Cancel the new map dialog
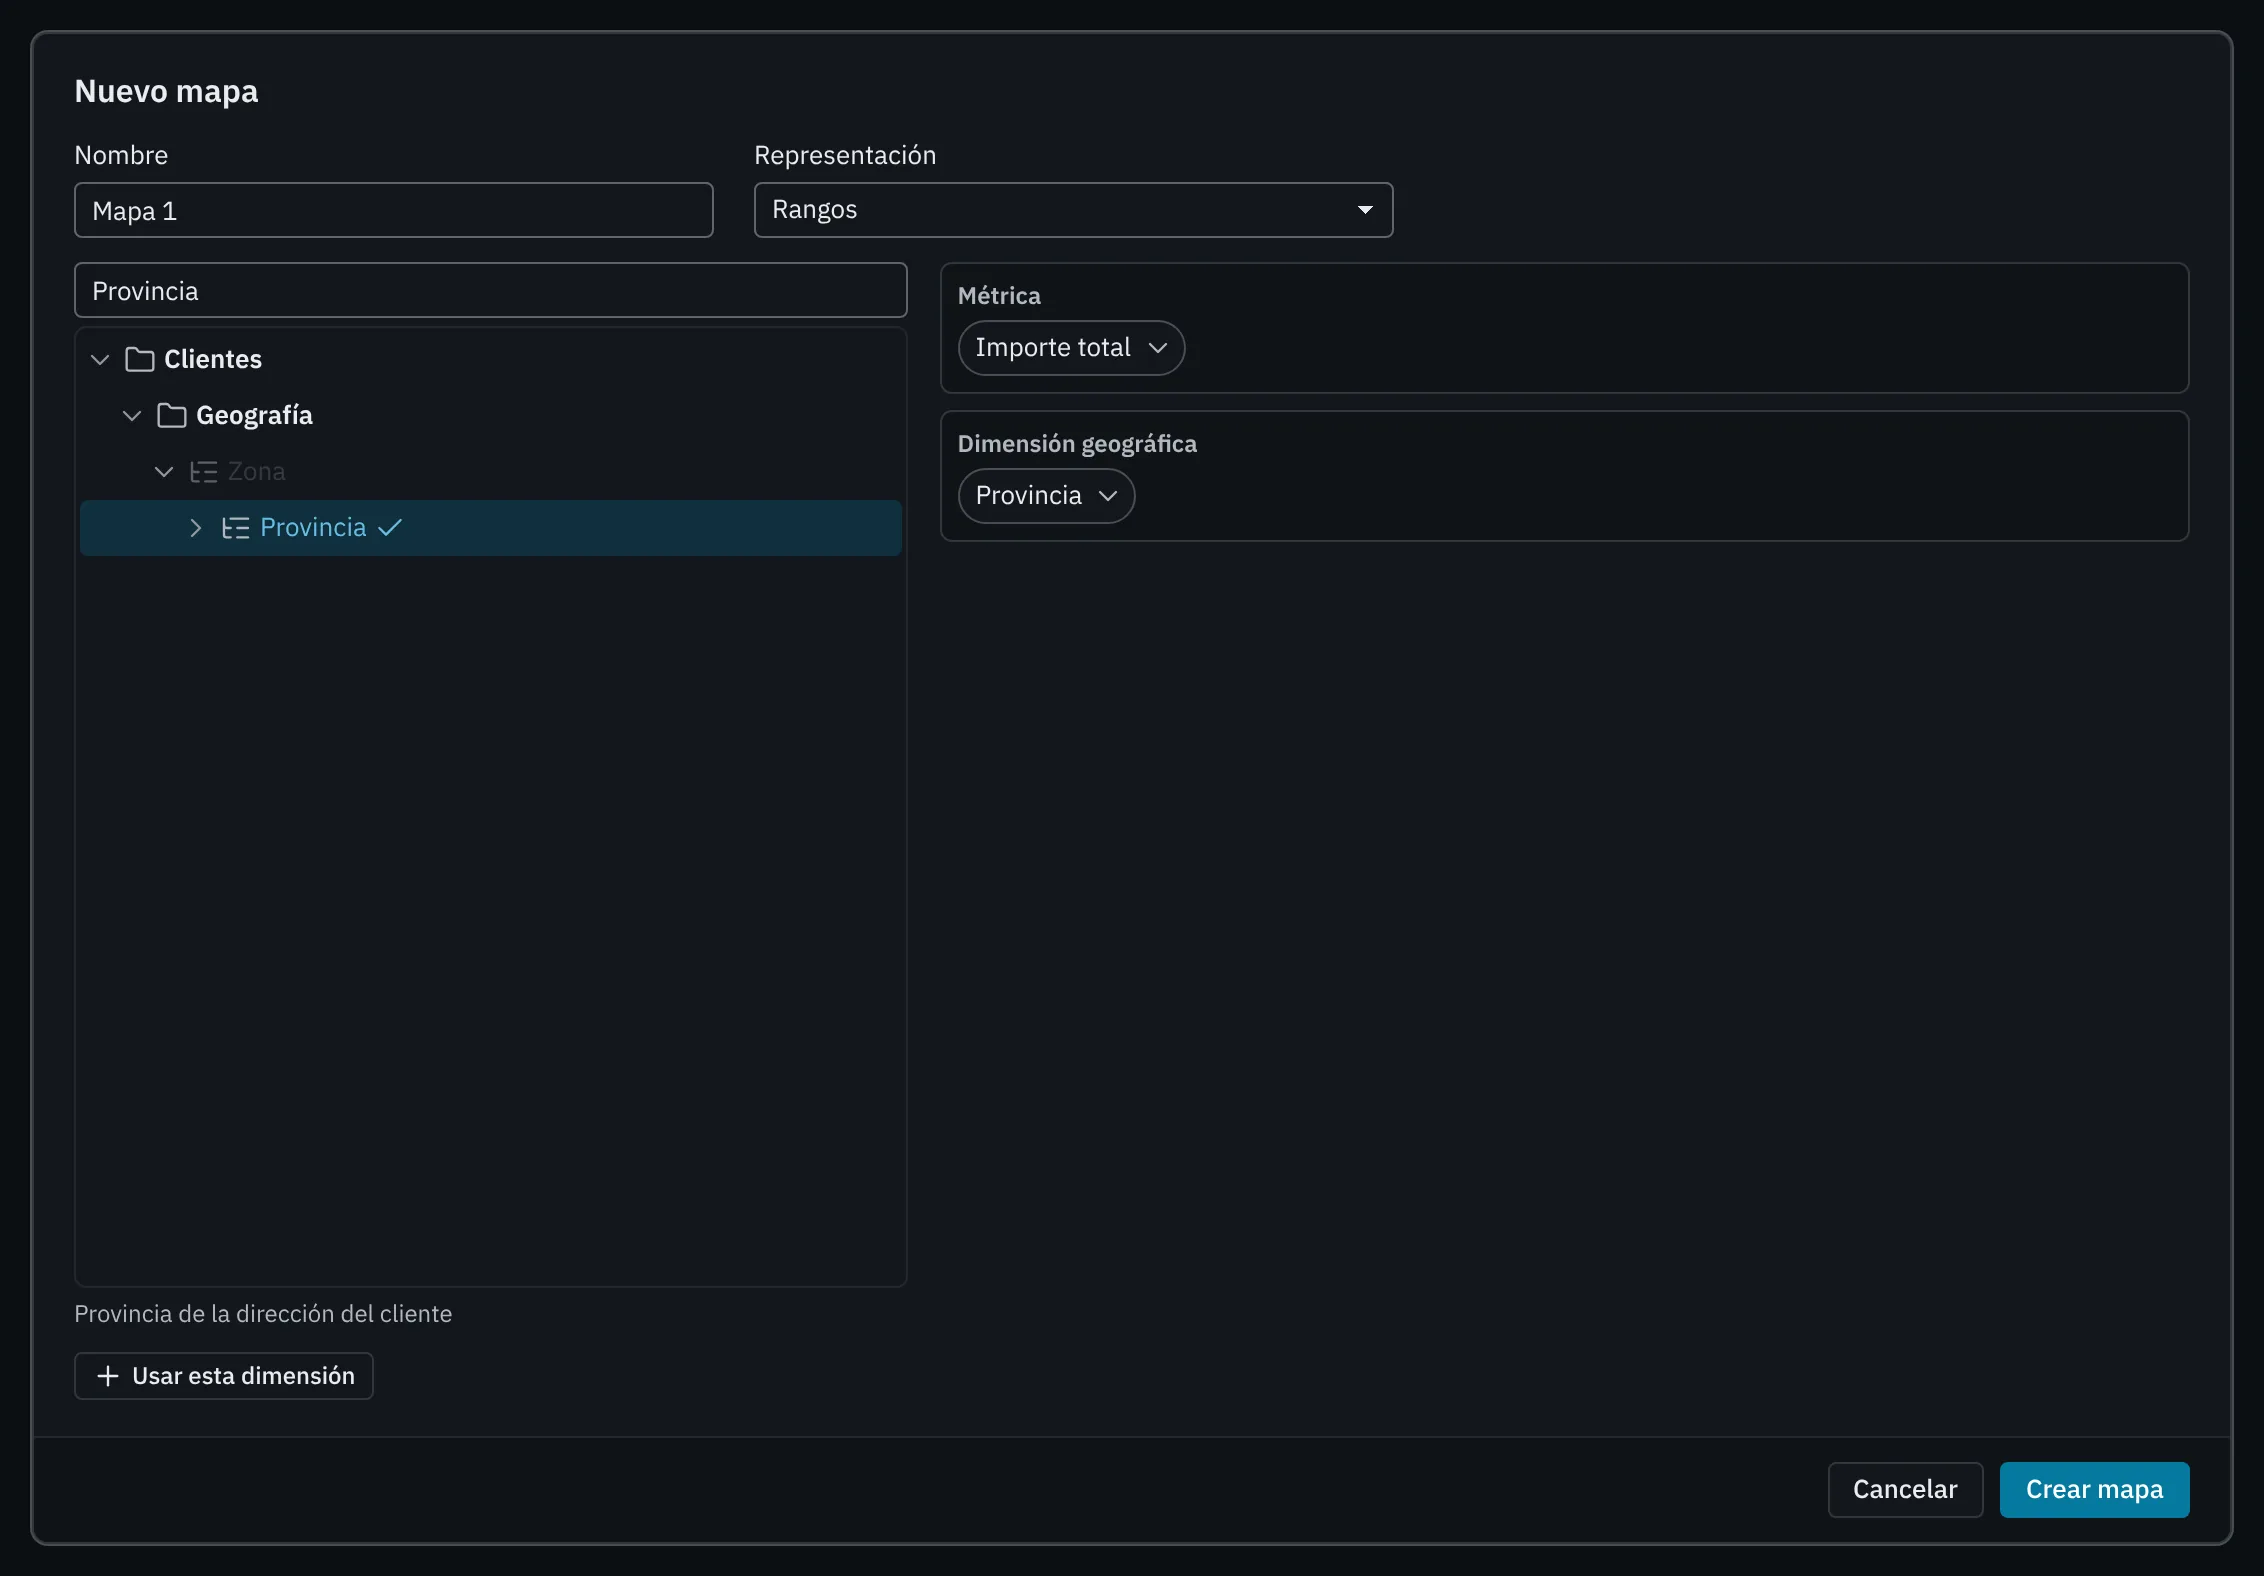 coord(1905,1490)
